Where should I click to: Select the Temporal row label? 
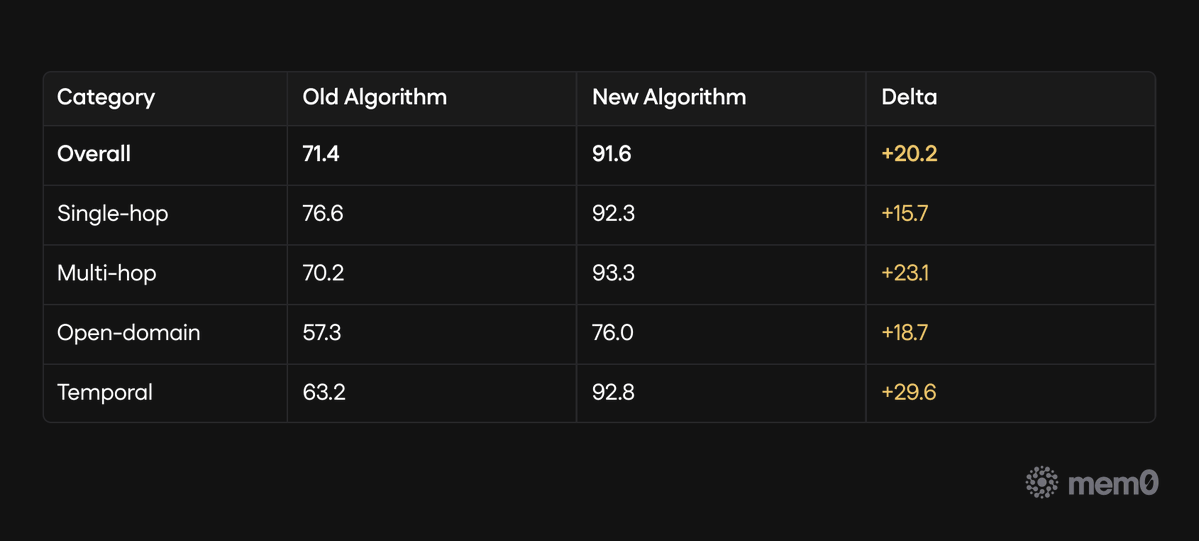click(x=104, y=392)
